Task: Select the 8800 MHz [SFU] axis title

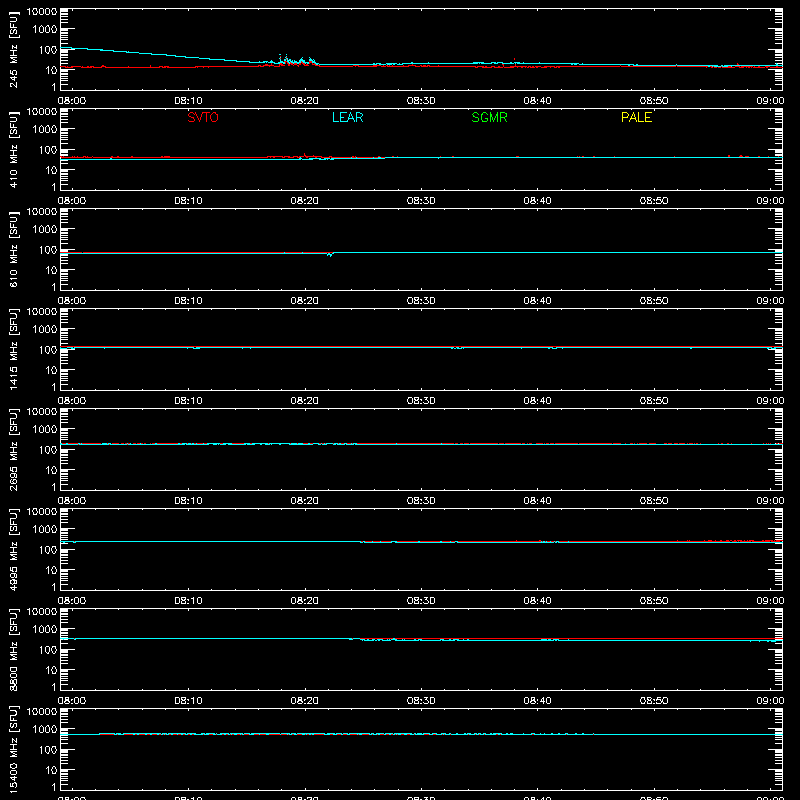Action: (13, 649)
